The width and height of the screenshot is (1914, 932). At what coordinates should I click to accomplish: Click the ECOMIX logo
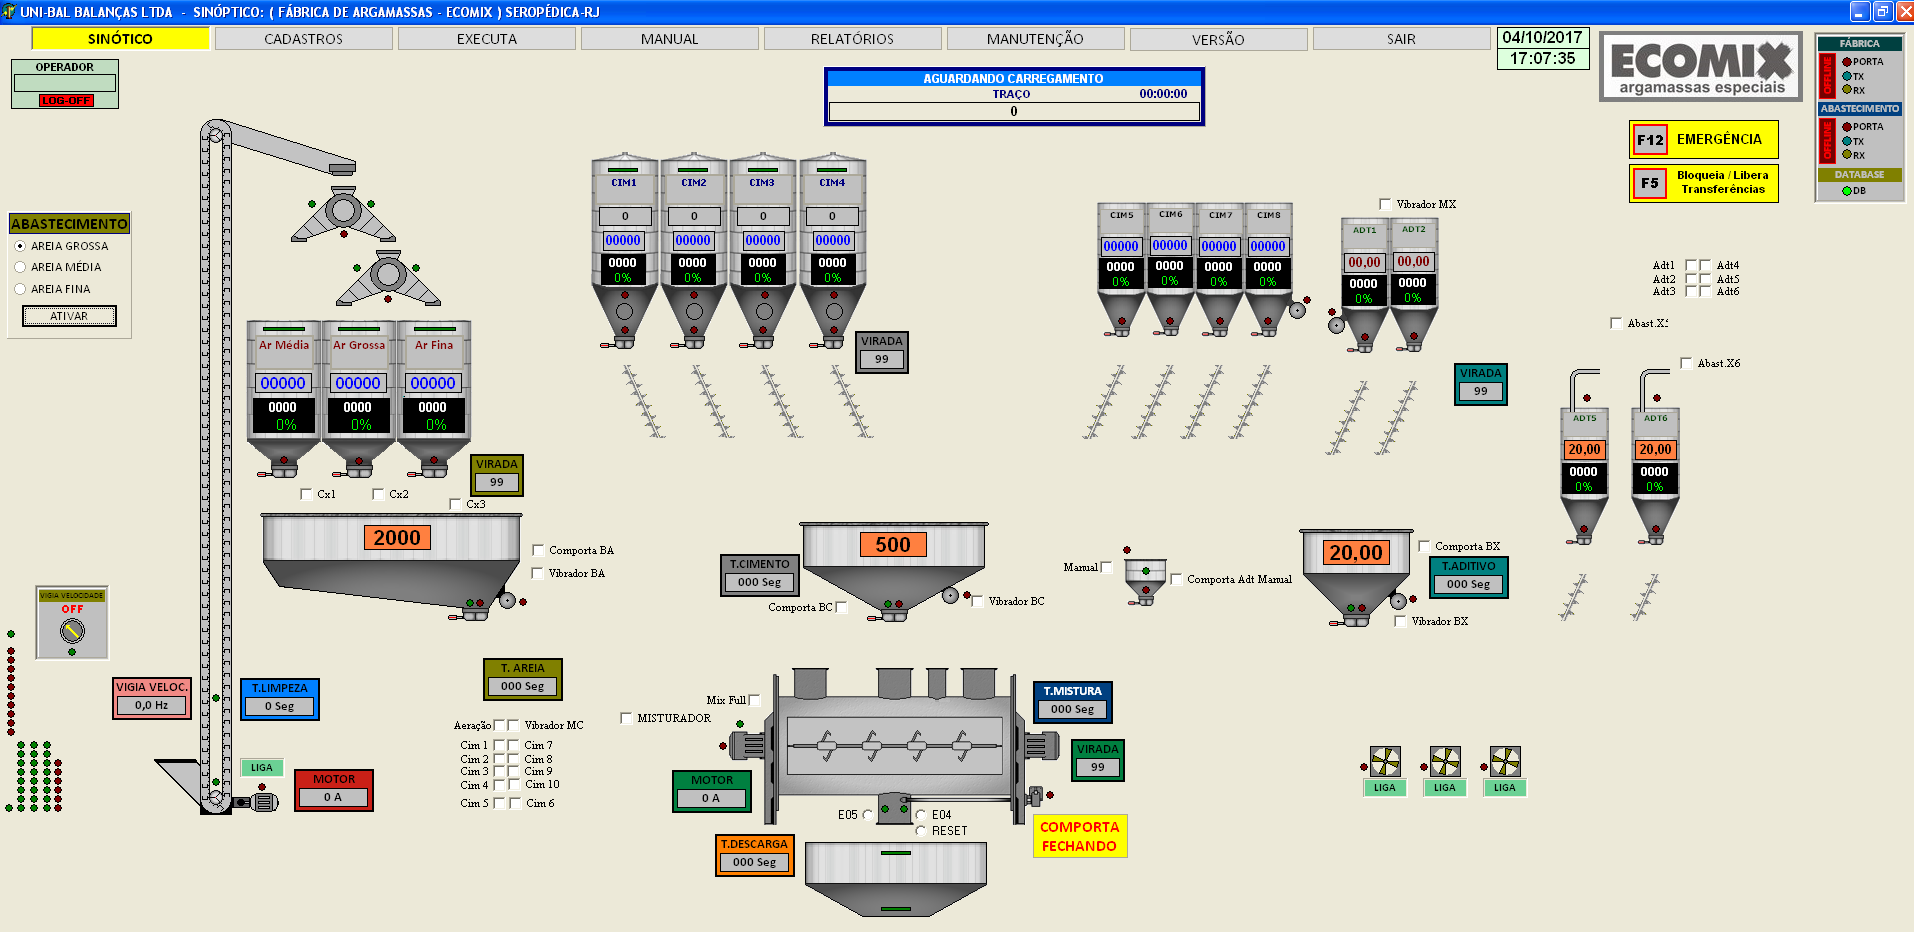click(x=1700, y=66)
